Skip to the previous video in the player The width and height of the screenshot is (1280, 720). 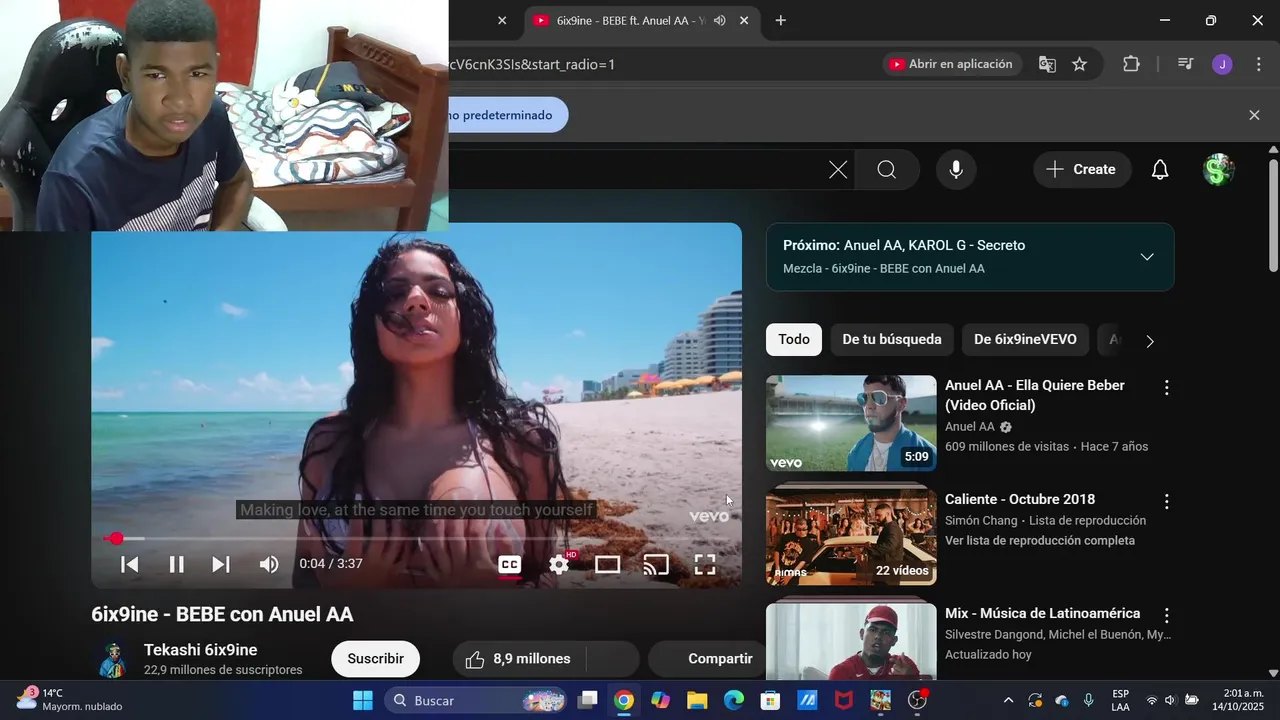(129, 564)
